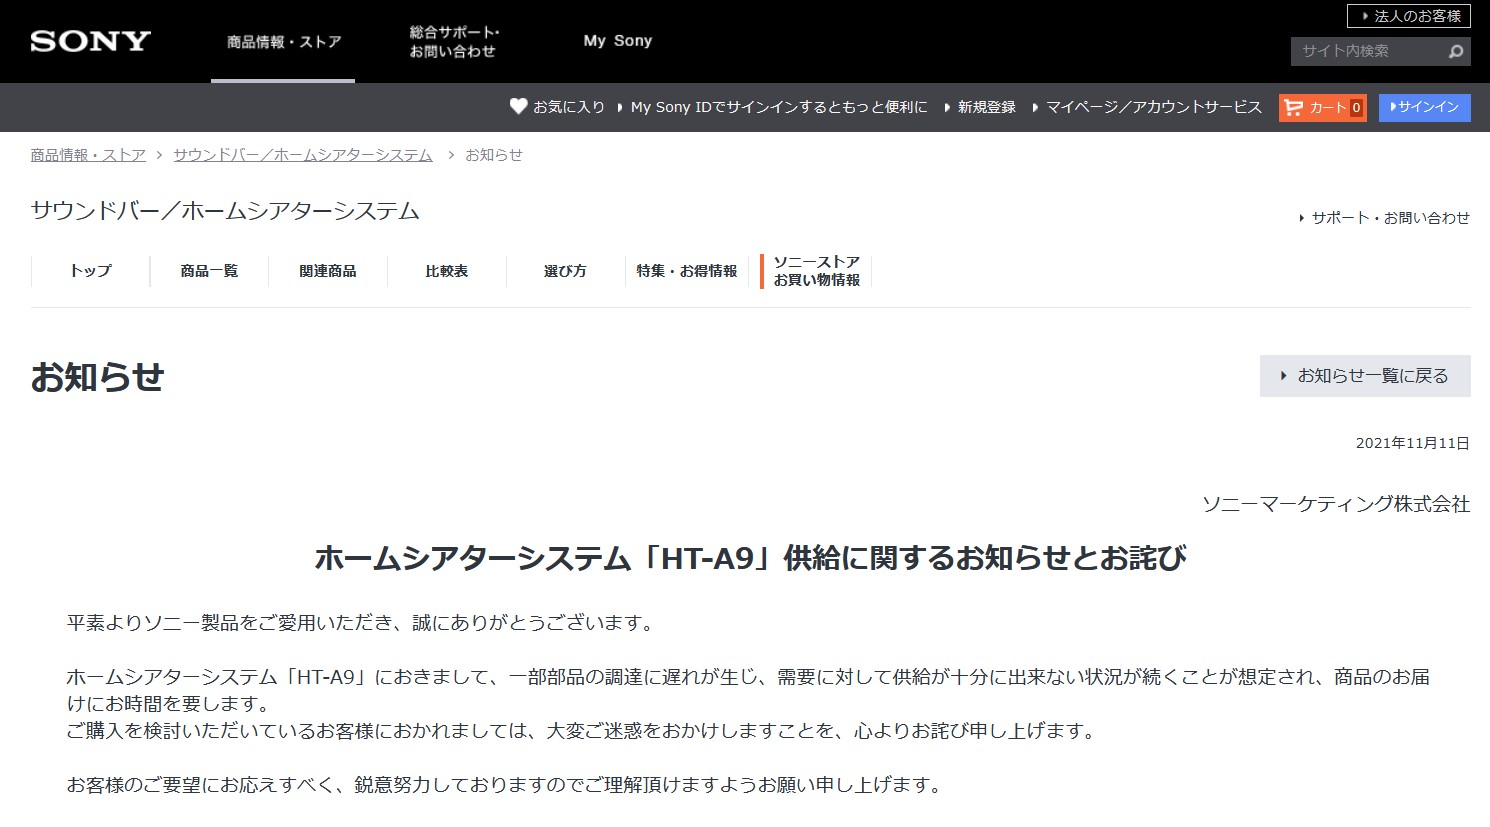Screen dimensions: 1490x827
Task: Click the blue サインイン button
Action: tap(1425, 107)
